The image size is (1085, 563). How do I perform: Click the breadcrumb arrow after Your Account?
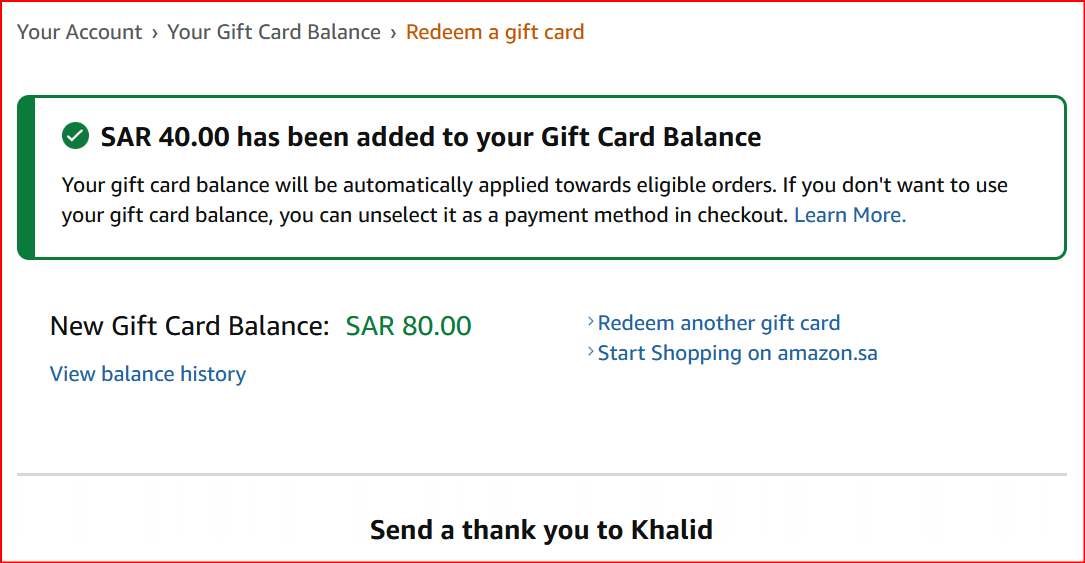[155, 33]
